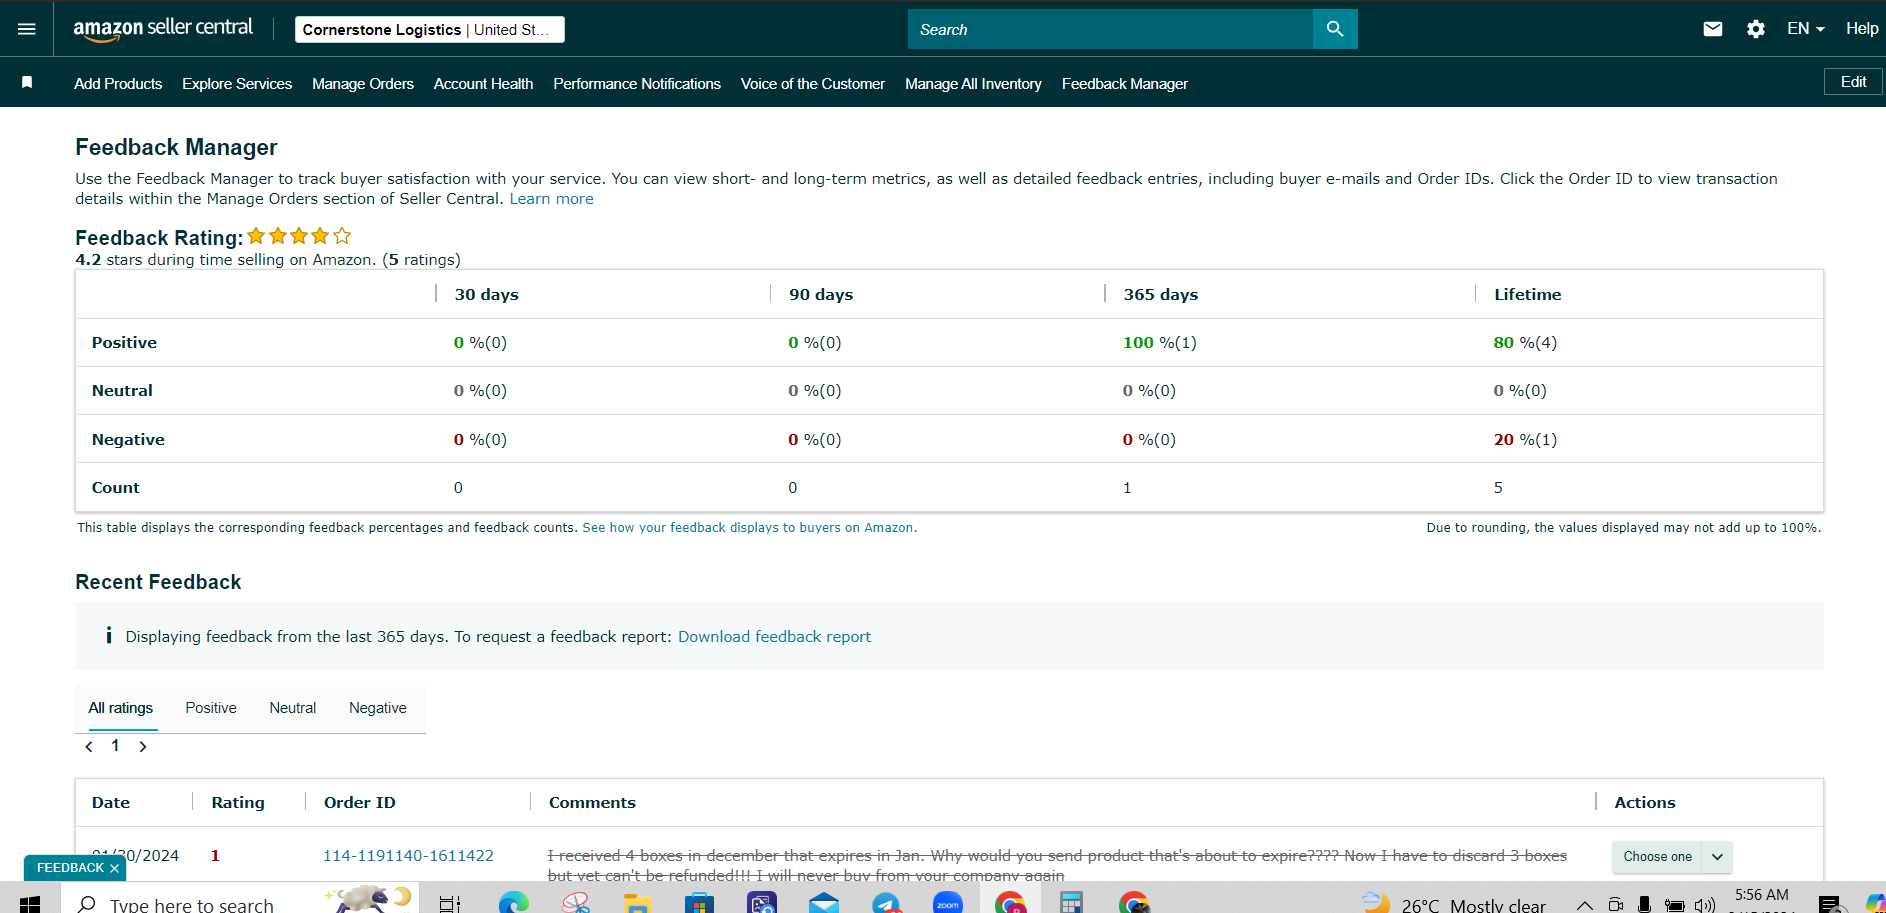The width and height of the screenshot is (1886, 913).
Task: Go to Manage Orders
Action: pos(363,84)
